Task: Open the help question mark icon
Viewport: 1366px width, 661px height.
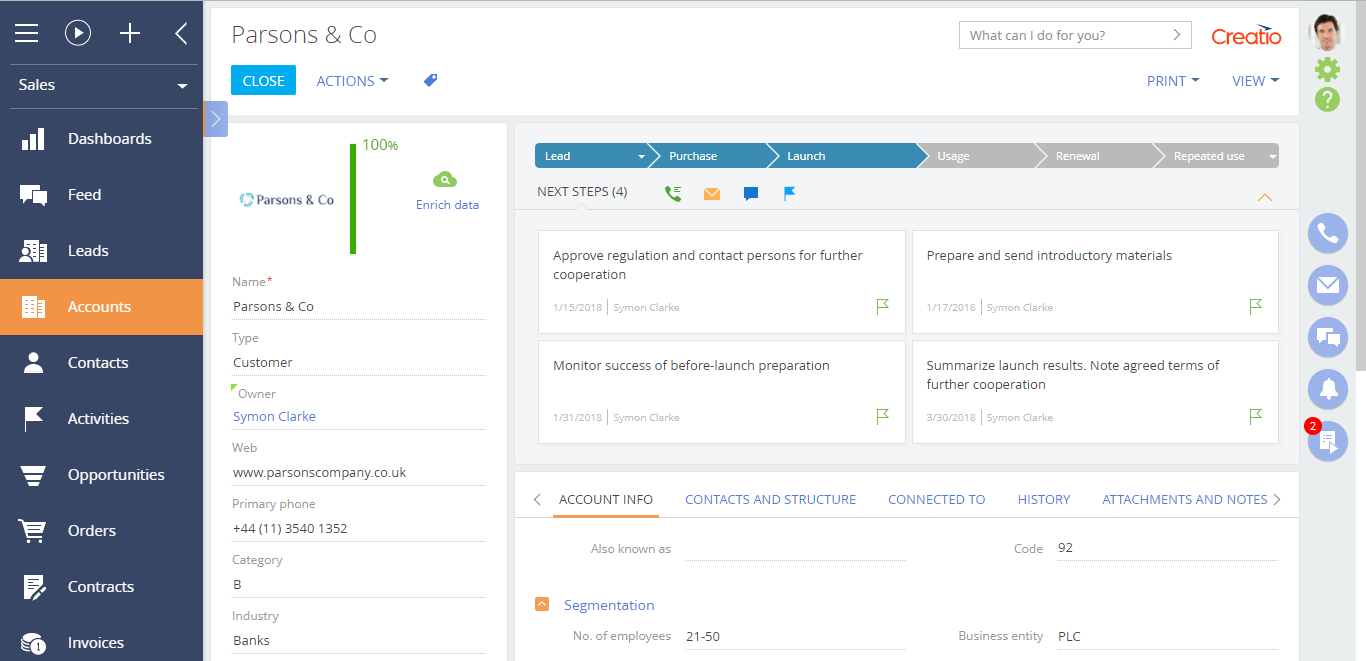Action: tap(1327, 99)
